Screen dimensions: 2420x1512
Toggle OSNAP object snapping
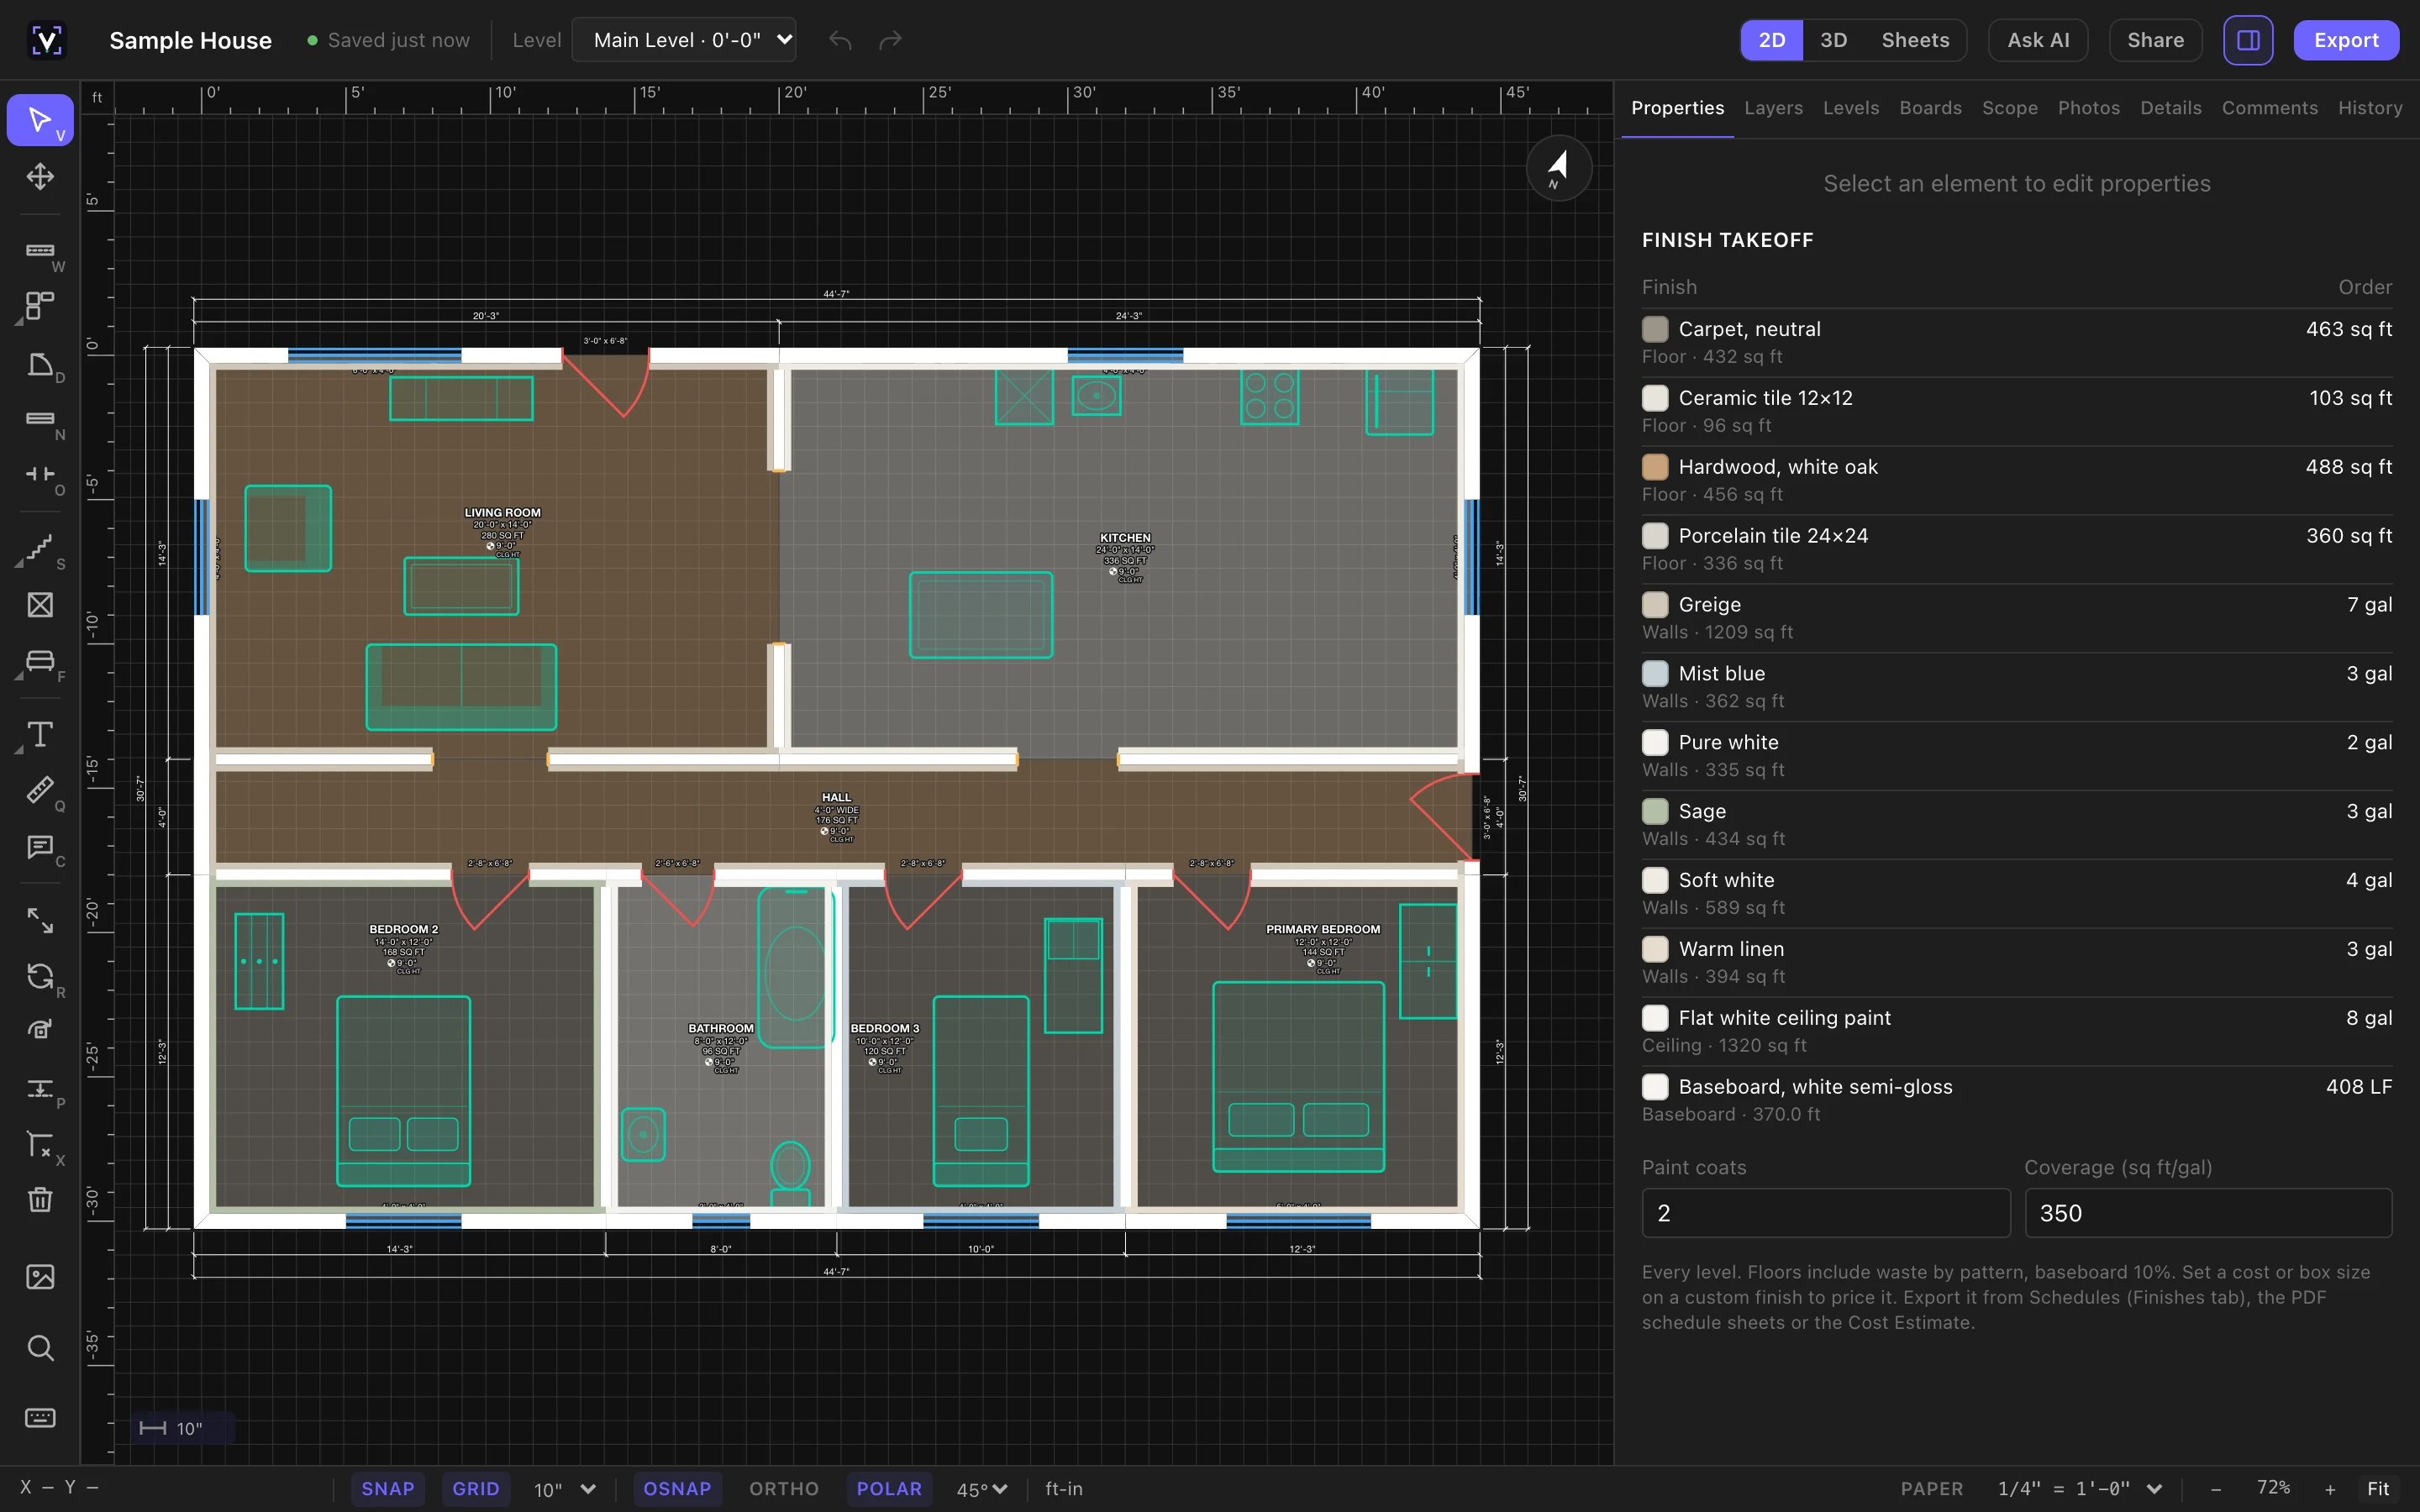click(x=677, y=1489)
